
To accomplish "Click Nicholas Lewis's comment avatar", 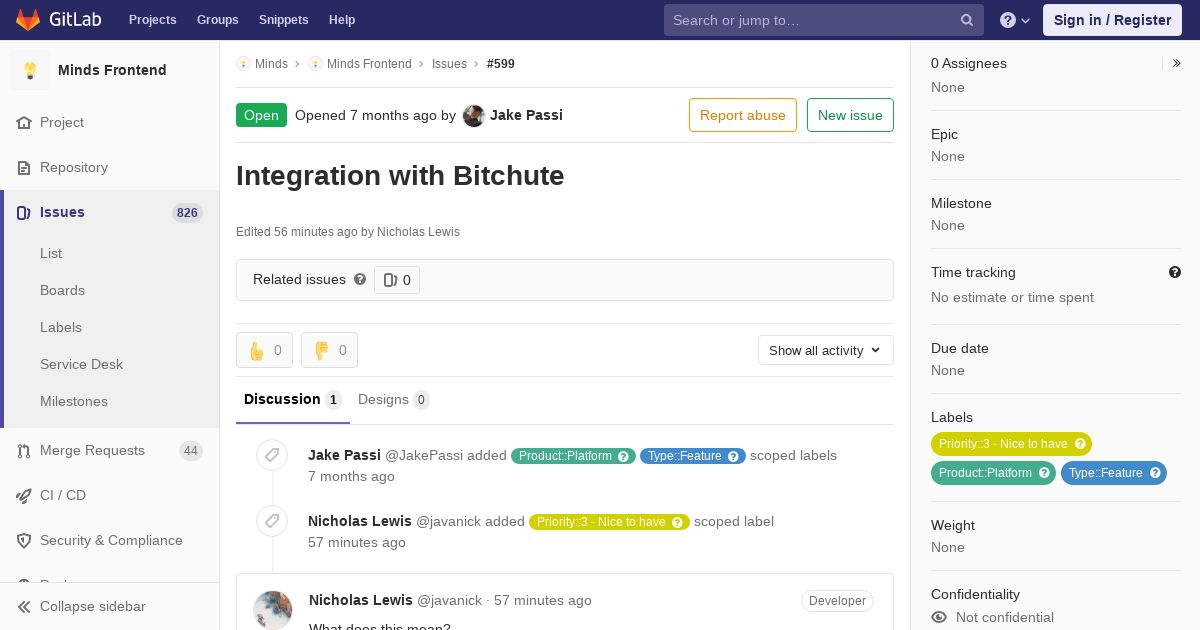I will pos(272,610).
